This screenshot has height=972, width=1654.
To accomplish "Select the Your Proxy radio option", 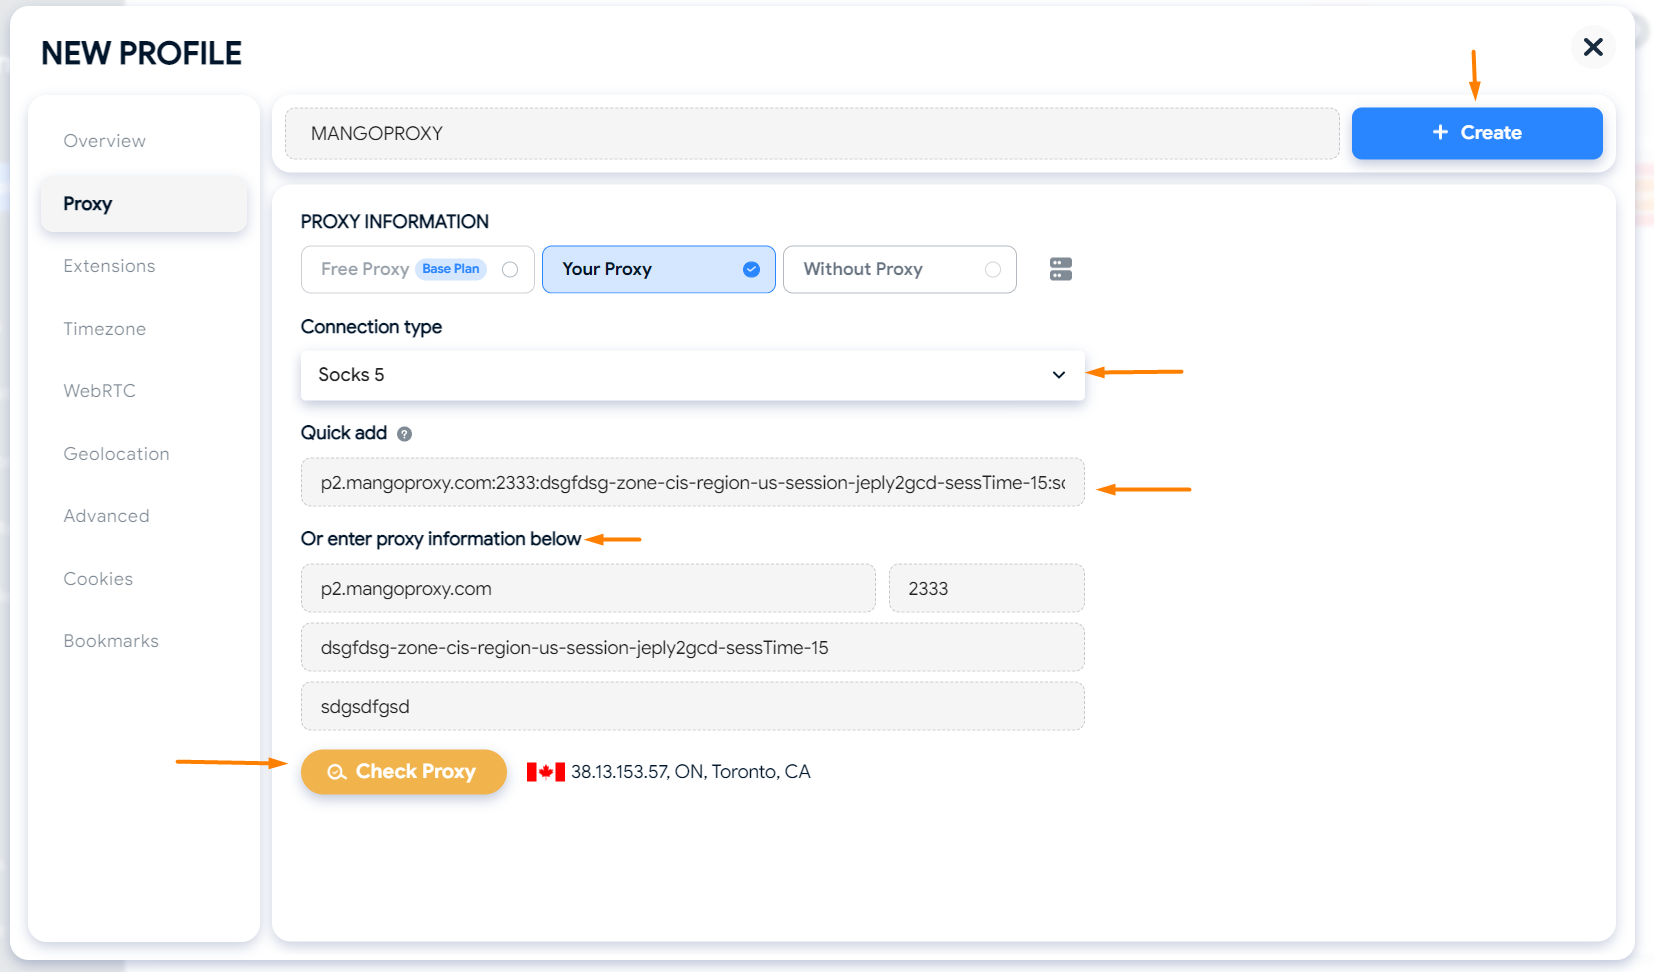I will point(658,269).
